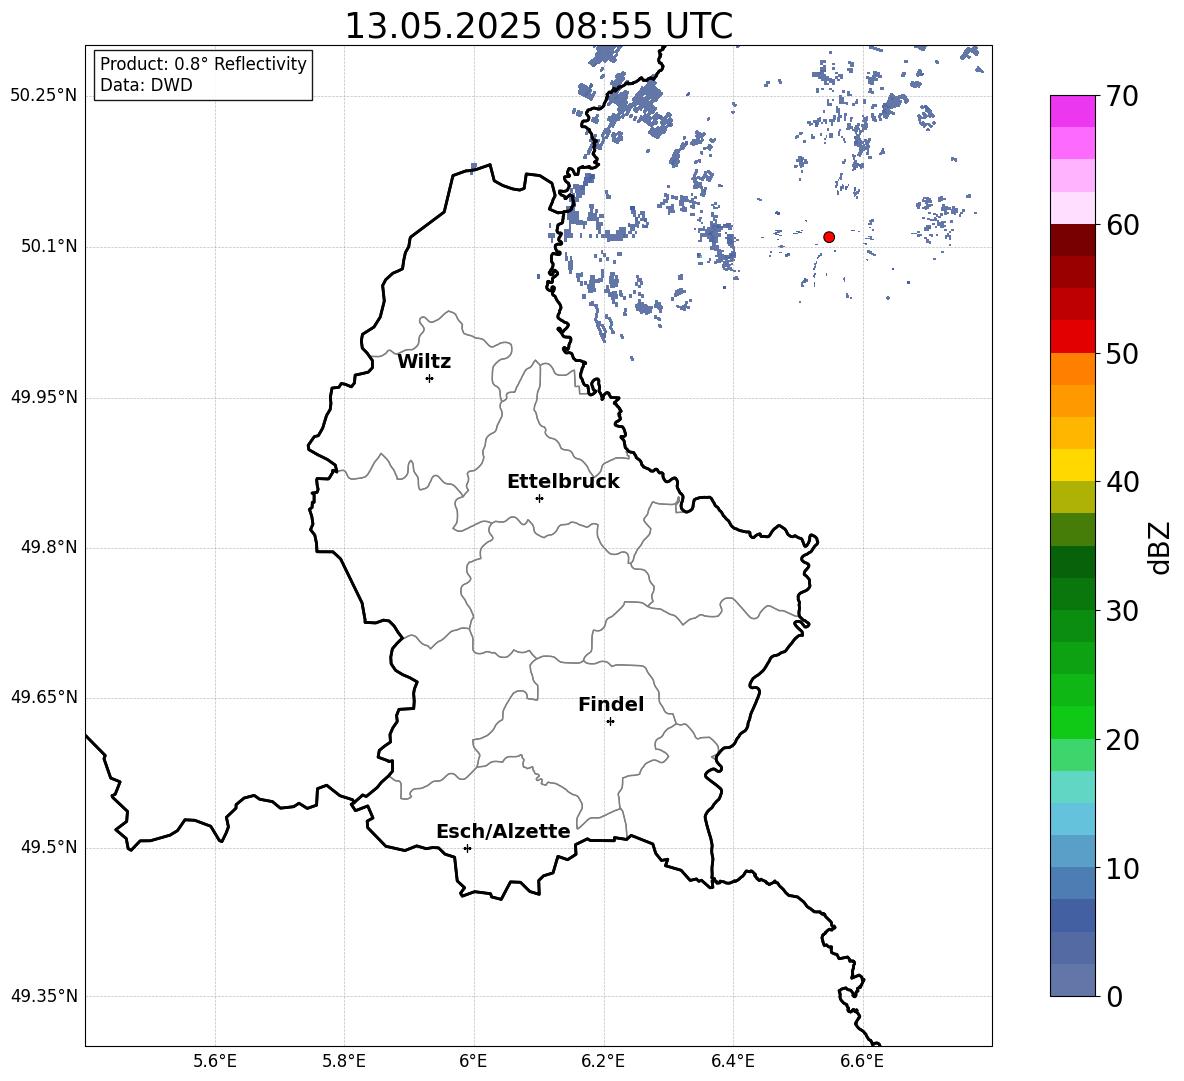Click the Findel station cross marker
Viewport: 1184px width, 1081px height.
[610, 722]
